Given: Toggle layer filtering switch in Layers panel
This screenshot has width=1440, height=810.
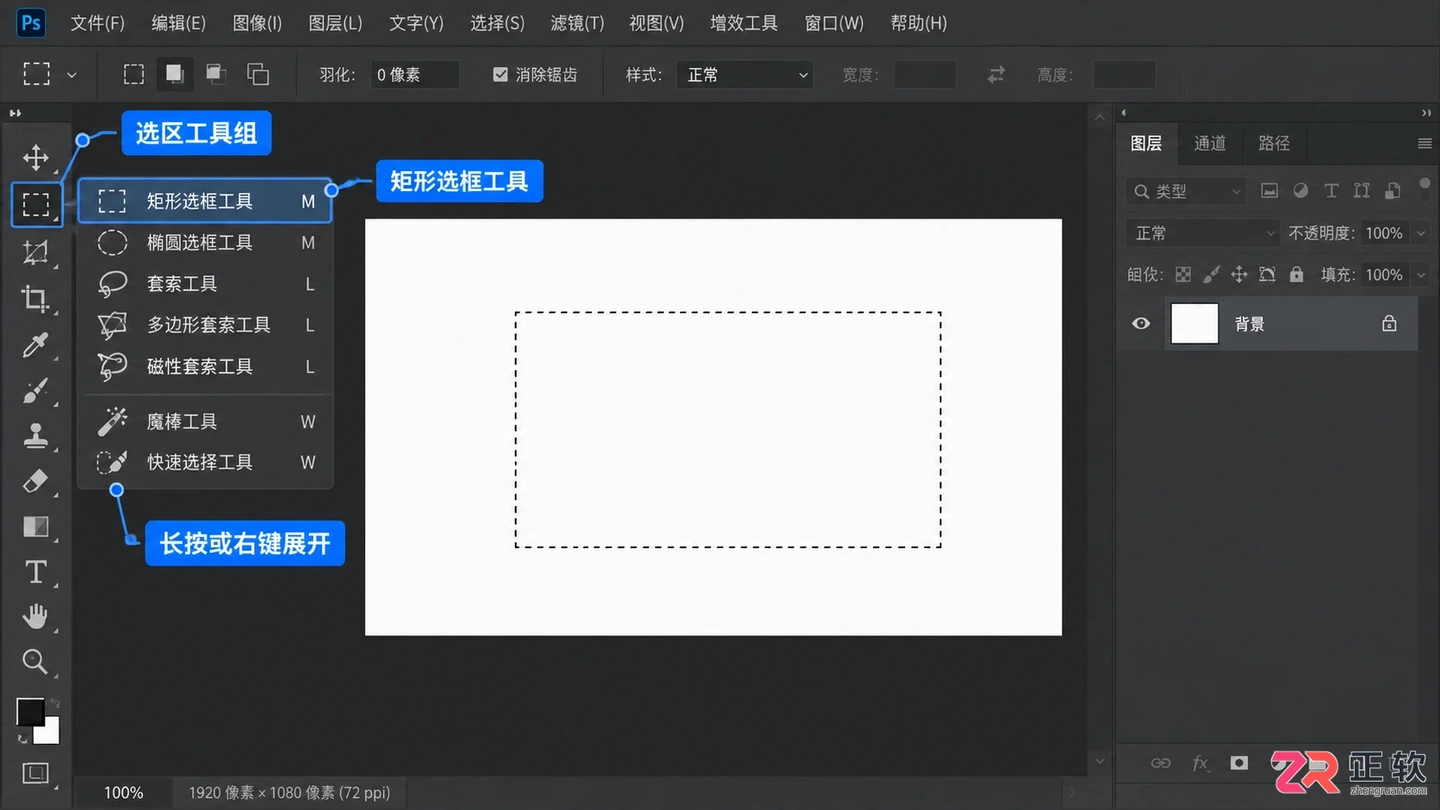Looking at the screenshot, I should click(1424, 188).
